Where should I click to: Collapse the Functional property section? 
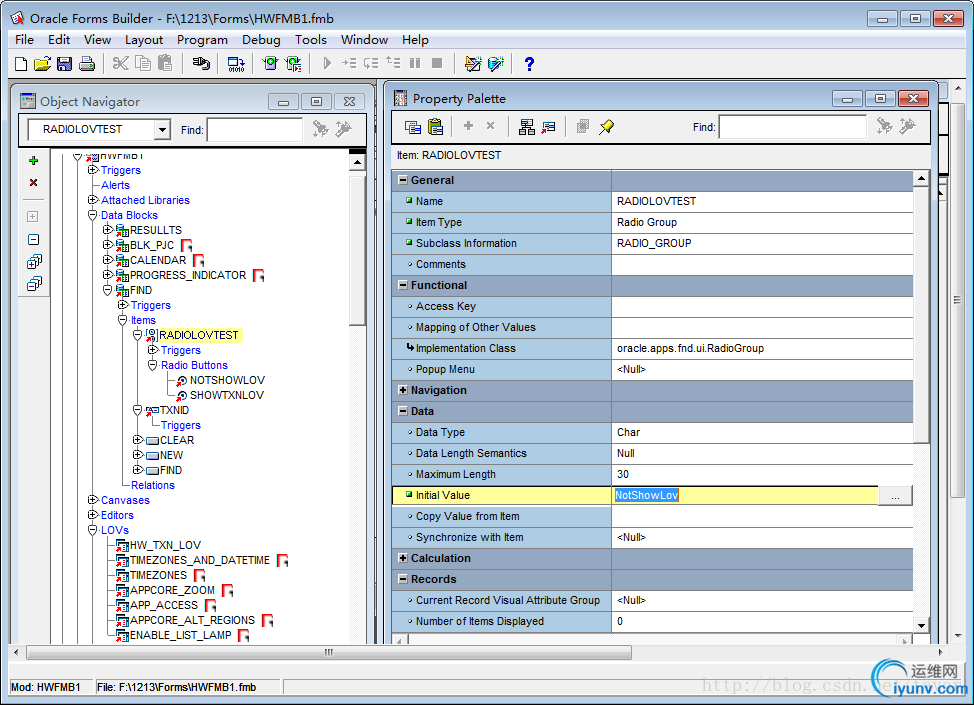(x=403, y=285)
